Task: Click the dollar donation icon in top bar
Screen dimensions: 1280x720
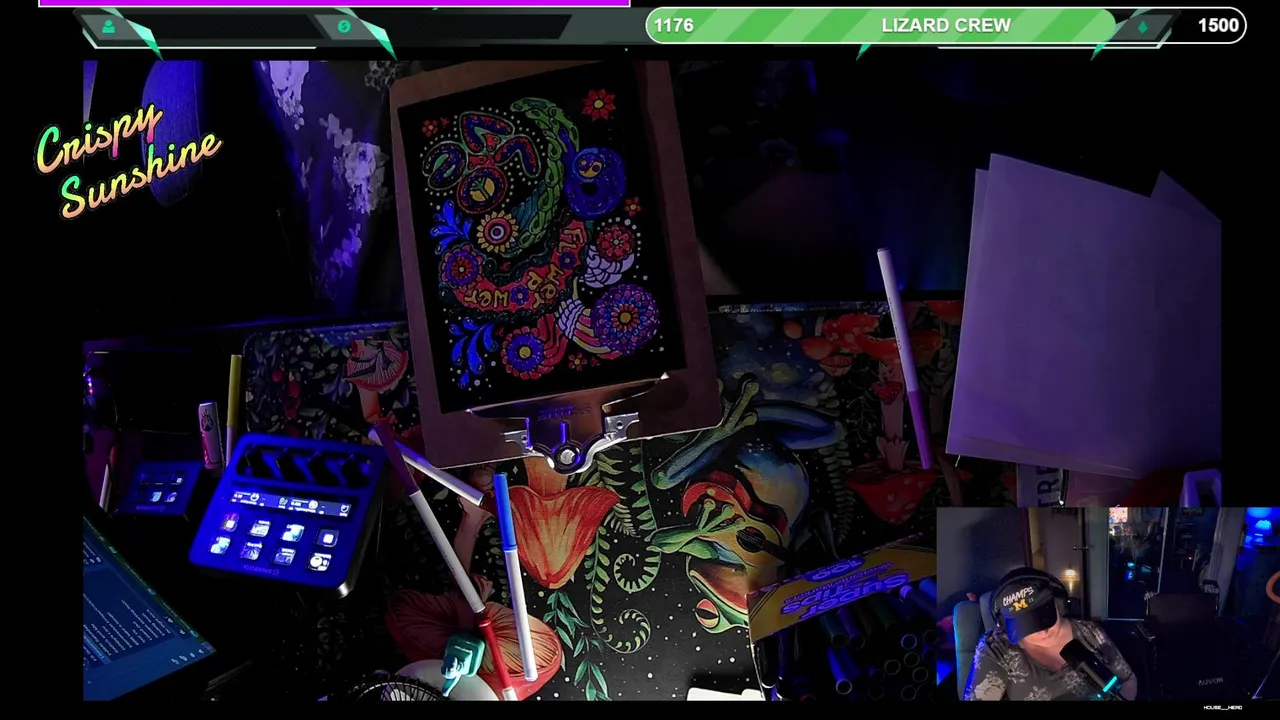Action: (x=344, y=26)
